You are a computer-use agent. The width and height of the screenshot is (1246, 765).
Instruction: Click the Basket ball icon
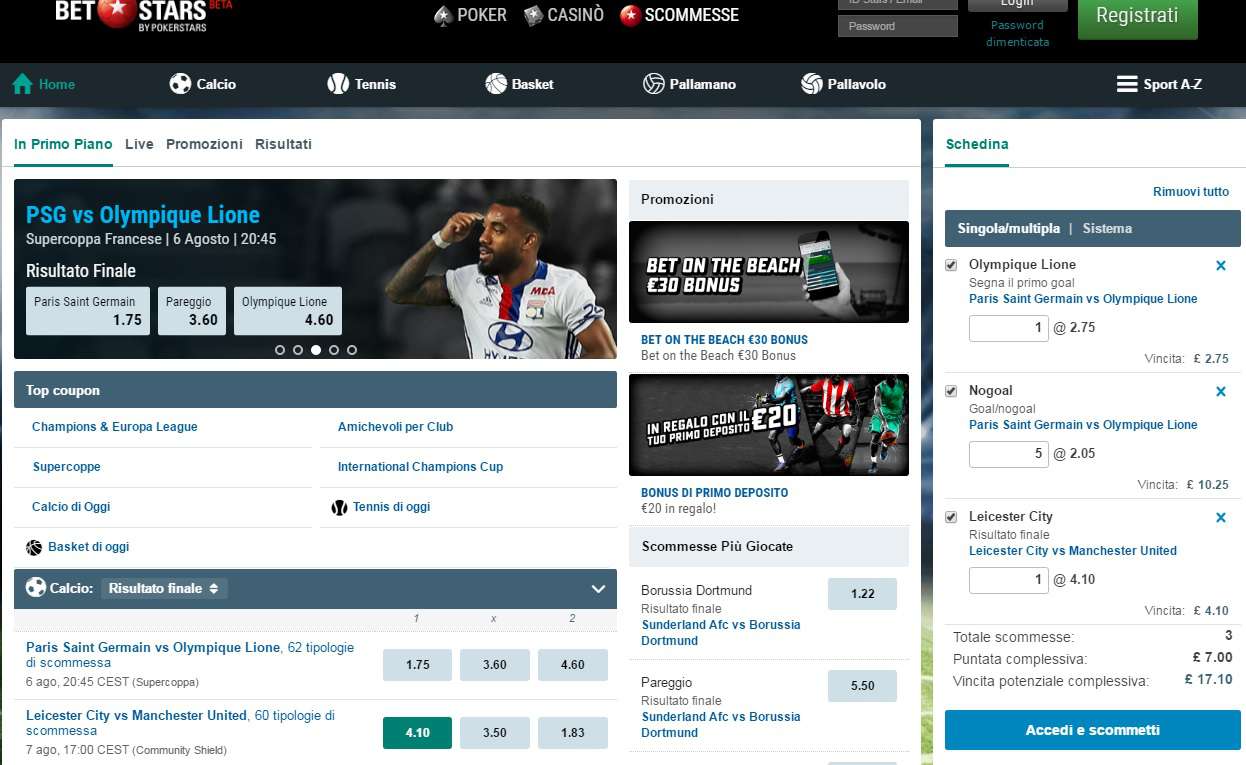[496, 84]
